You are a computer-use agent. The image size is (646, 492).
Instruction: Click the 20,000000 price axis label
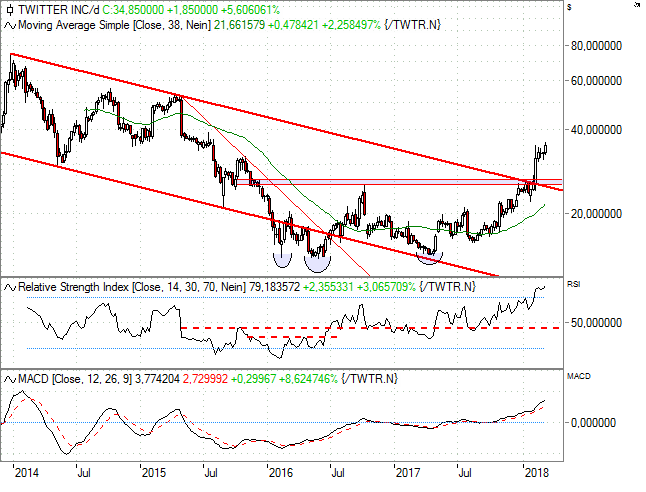(x=596, y=214)
